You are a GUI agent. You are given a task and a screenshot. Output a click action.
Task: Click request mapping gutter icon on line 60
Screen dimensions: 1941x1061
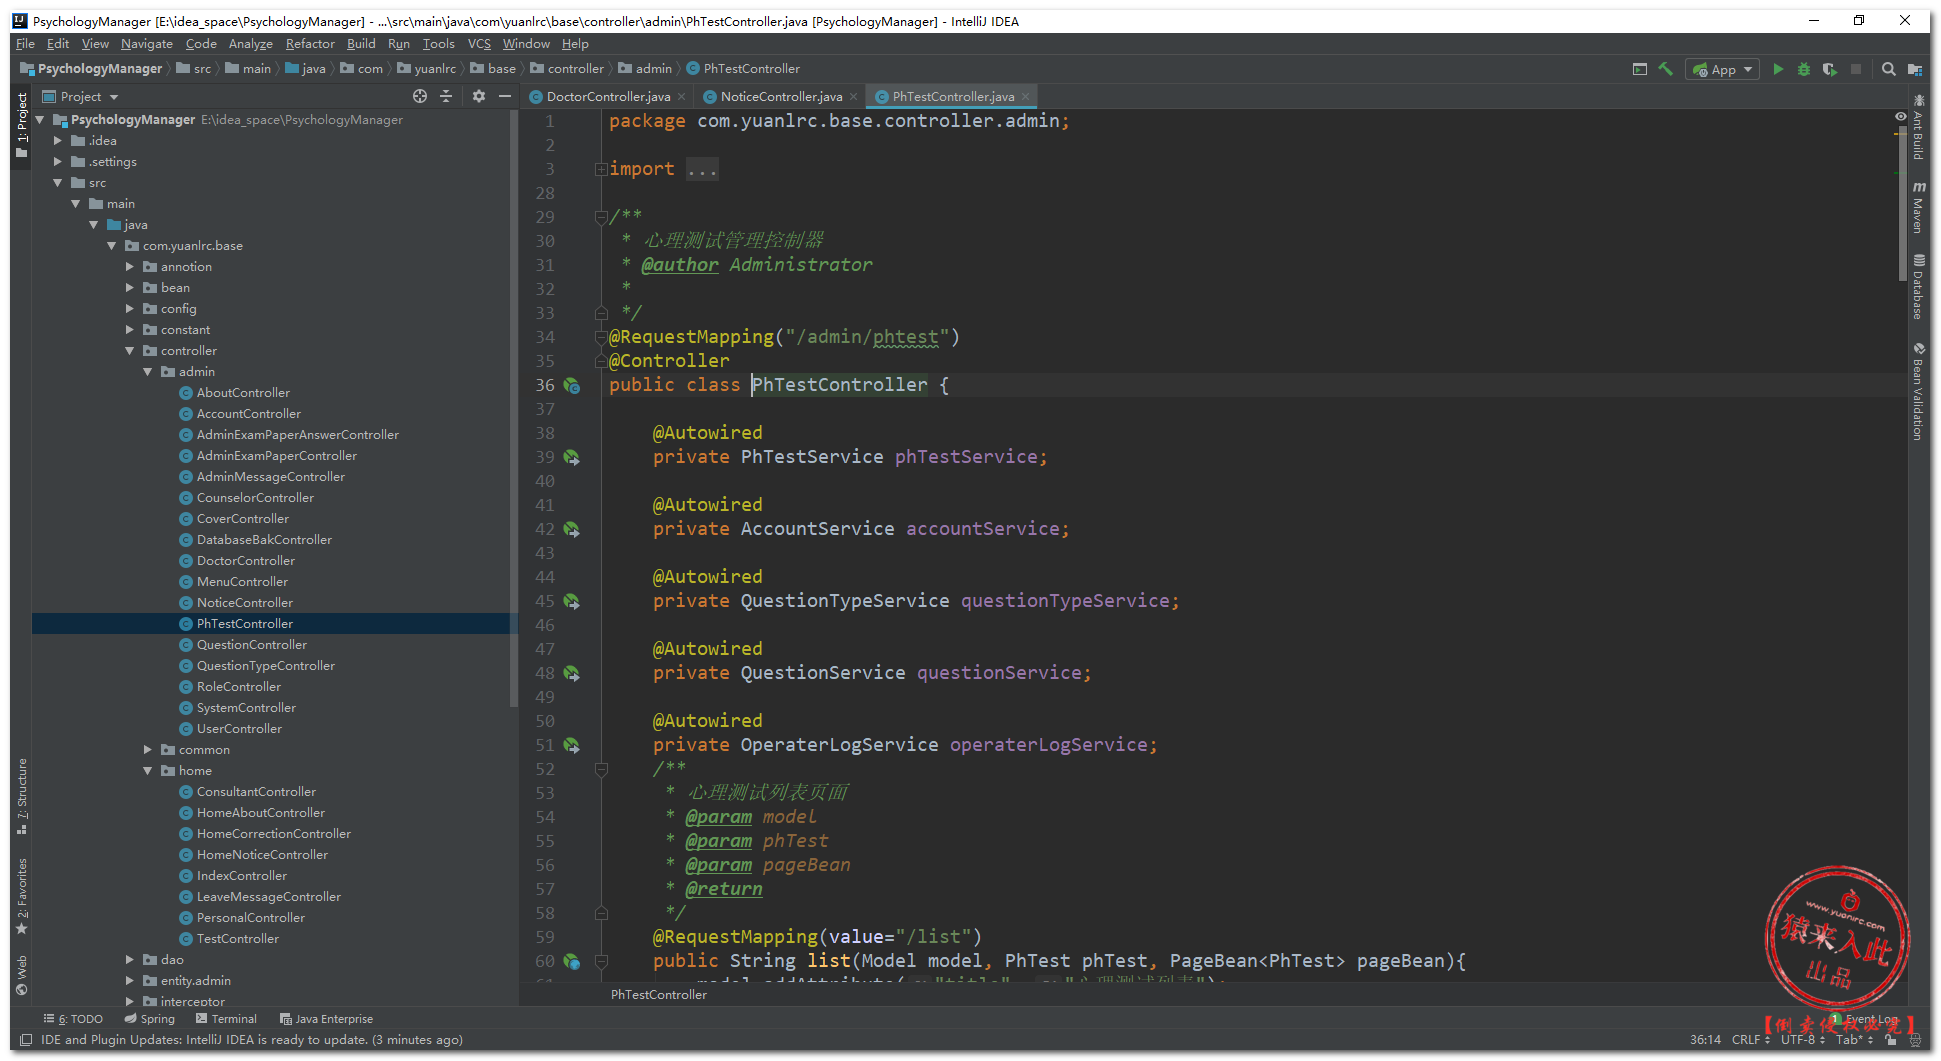[572, 961]
